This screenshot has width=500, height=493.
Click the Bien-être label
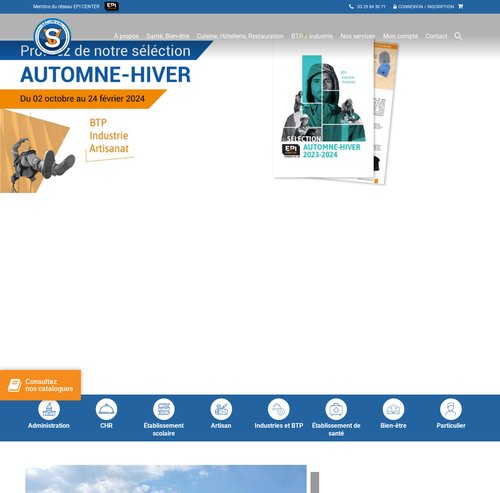click(393, 425)
